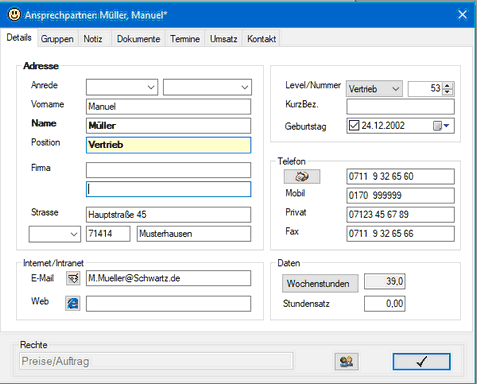Toggle the Geburtstag date checkbox

click(354, 126)
